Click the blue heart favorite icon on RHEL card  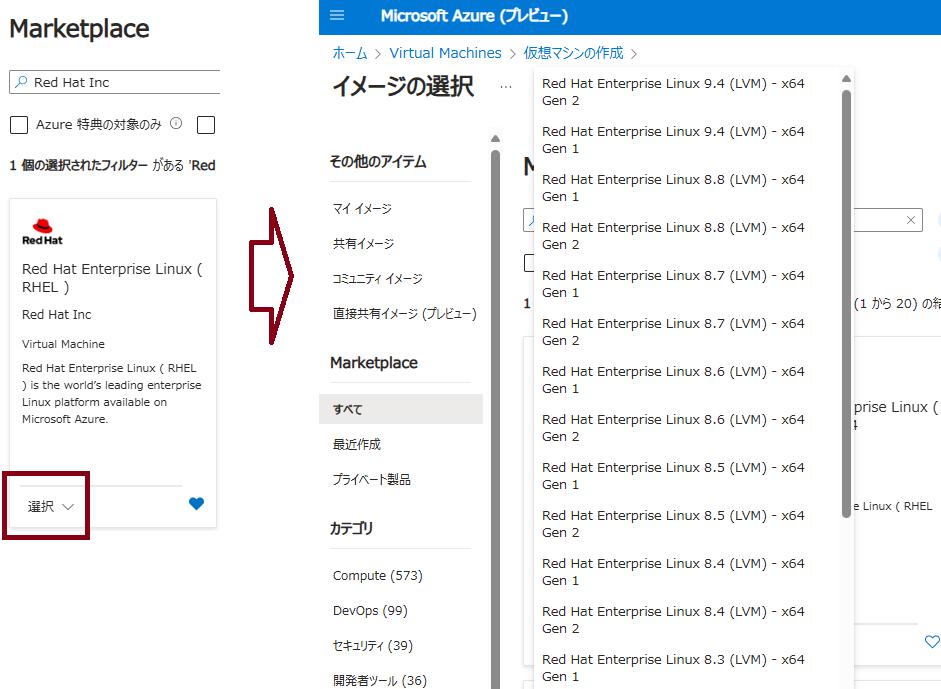click(x=196, y=504)
